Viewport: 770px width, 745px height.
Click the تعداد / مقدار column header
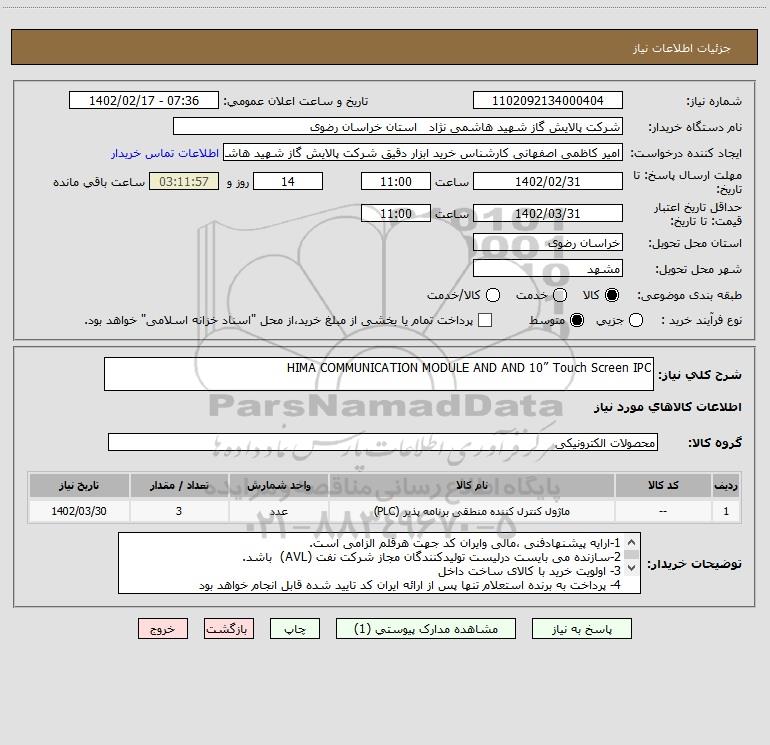click(179, 485)
